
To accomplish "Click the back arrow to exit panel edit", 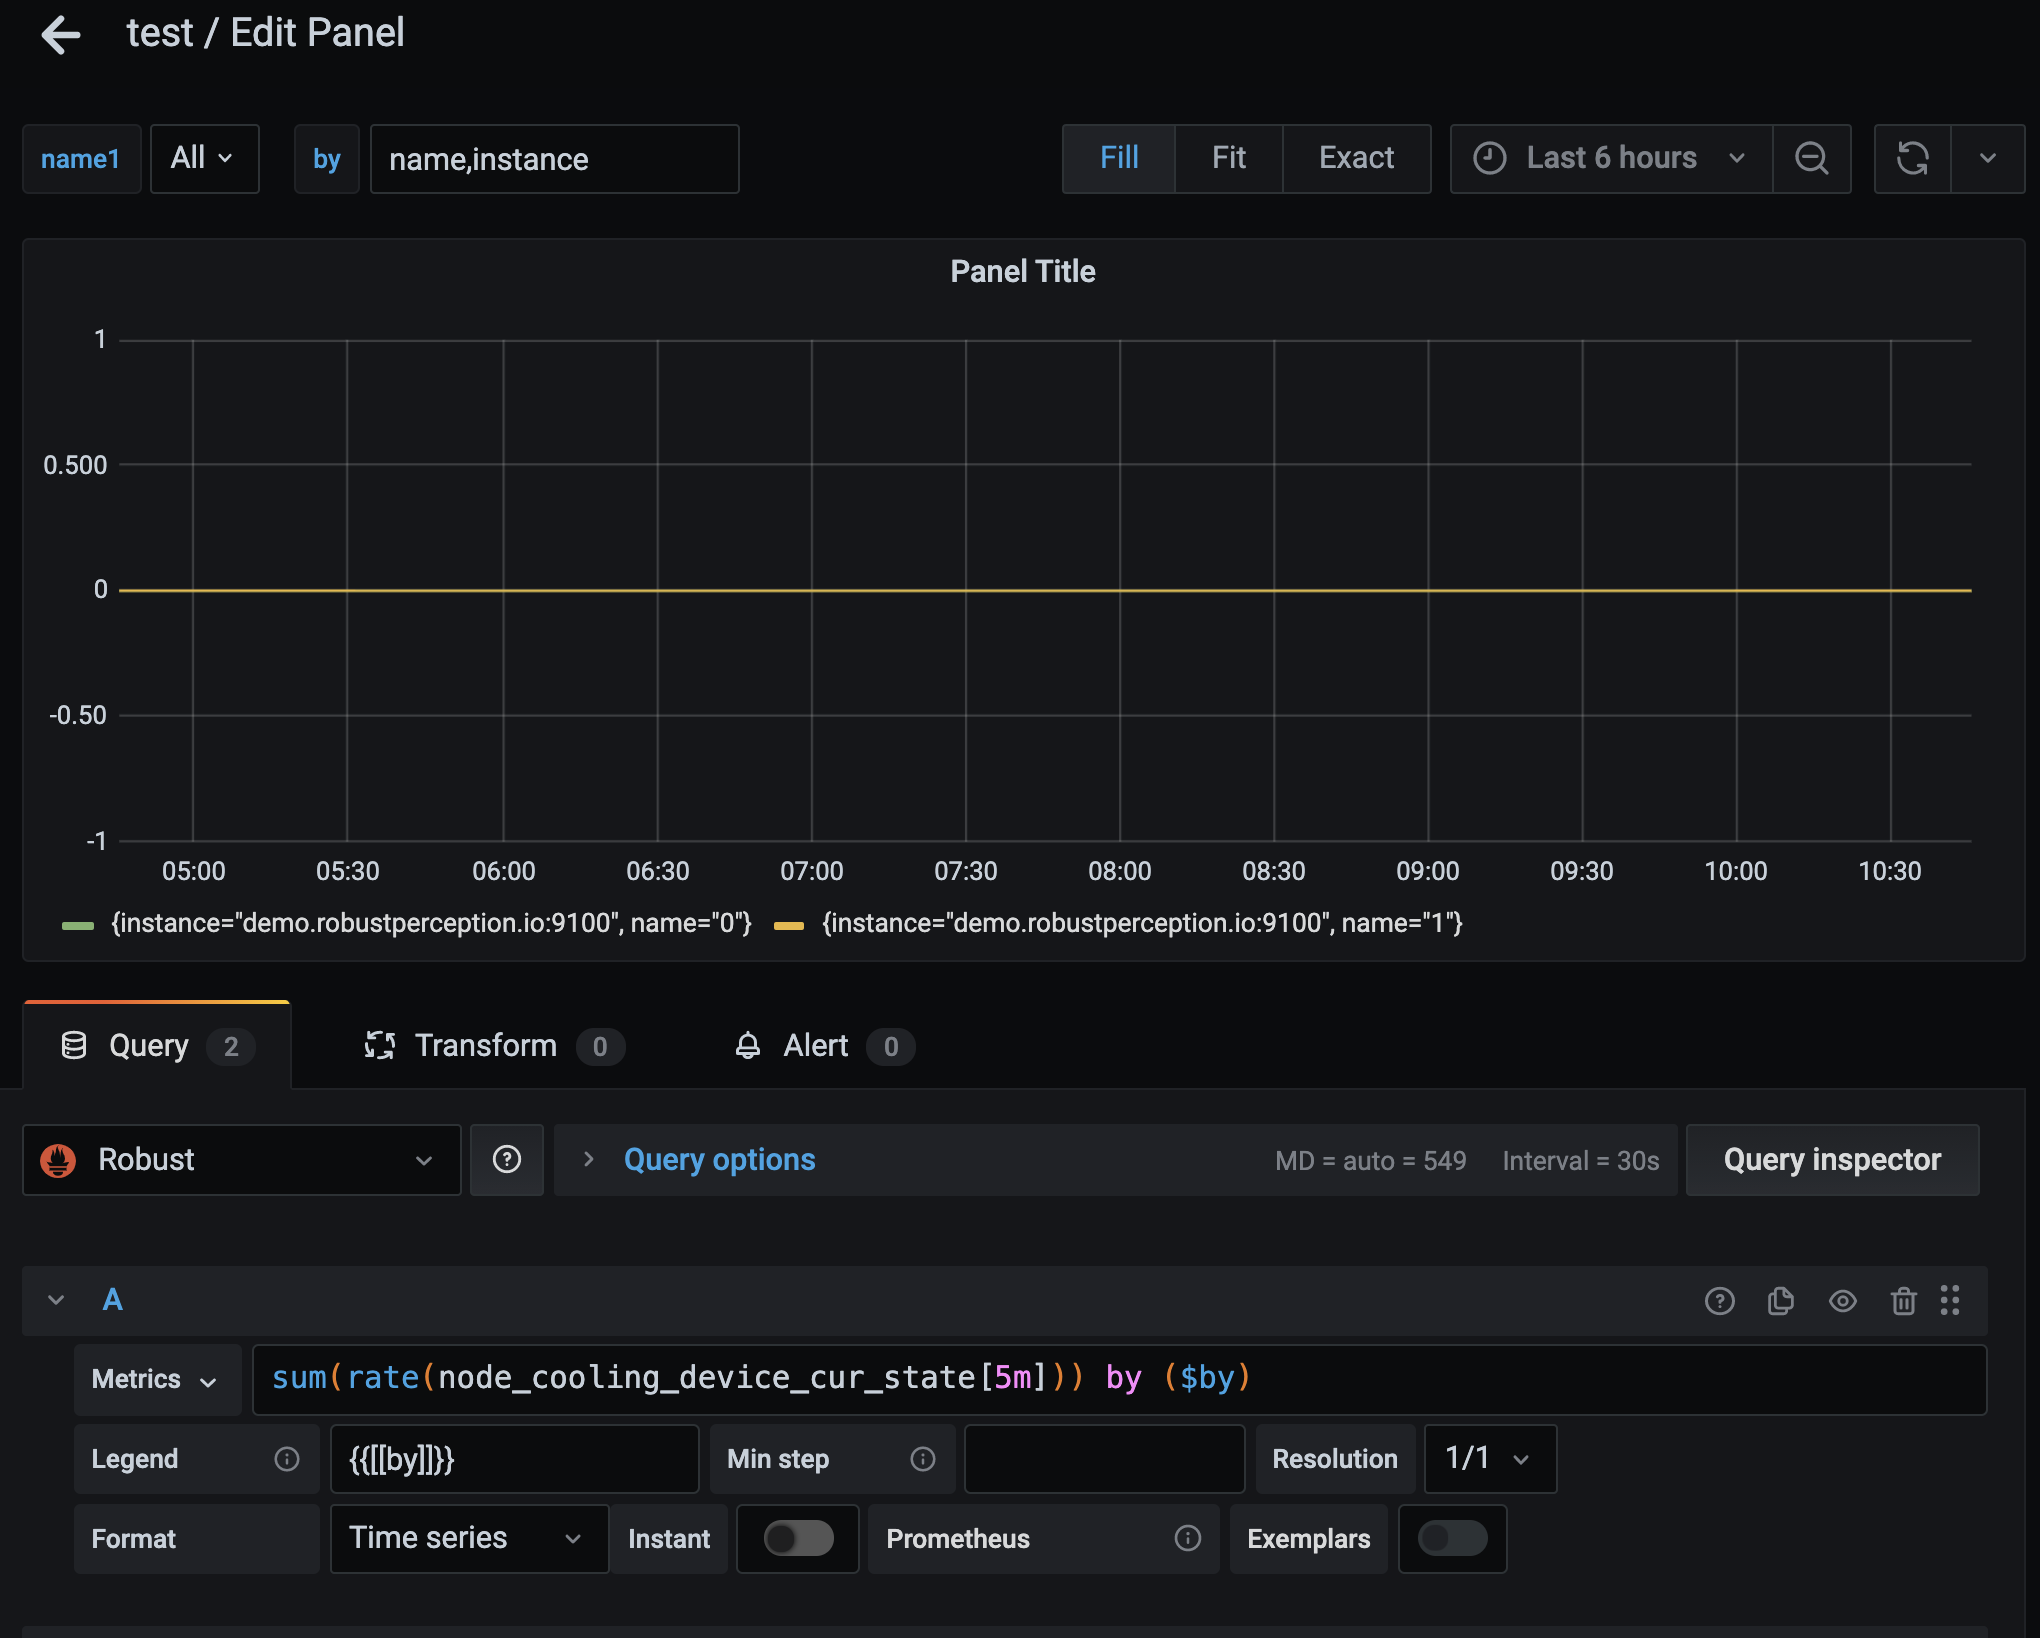I will pyautogui.click(x=61, y=34).
